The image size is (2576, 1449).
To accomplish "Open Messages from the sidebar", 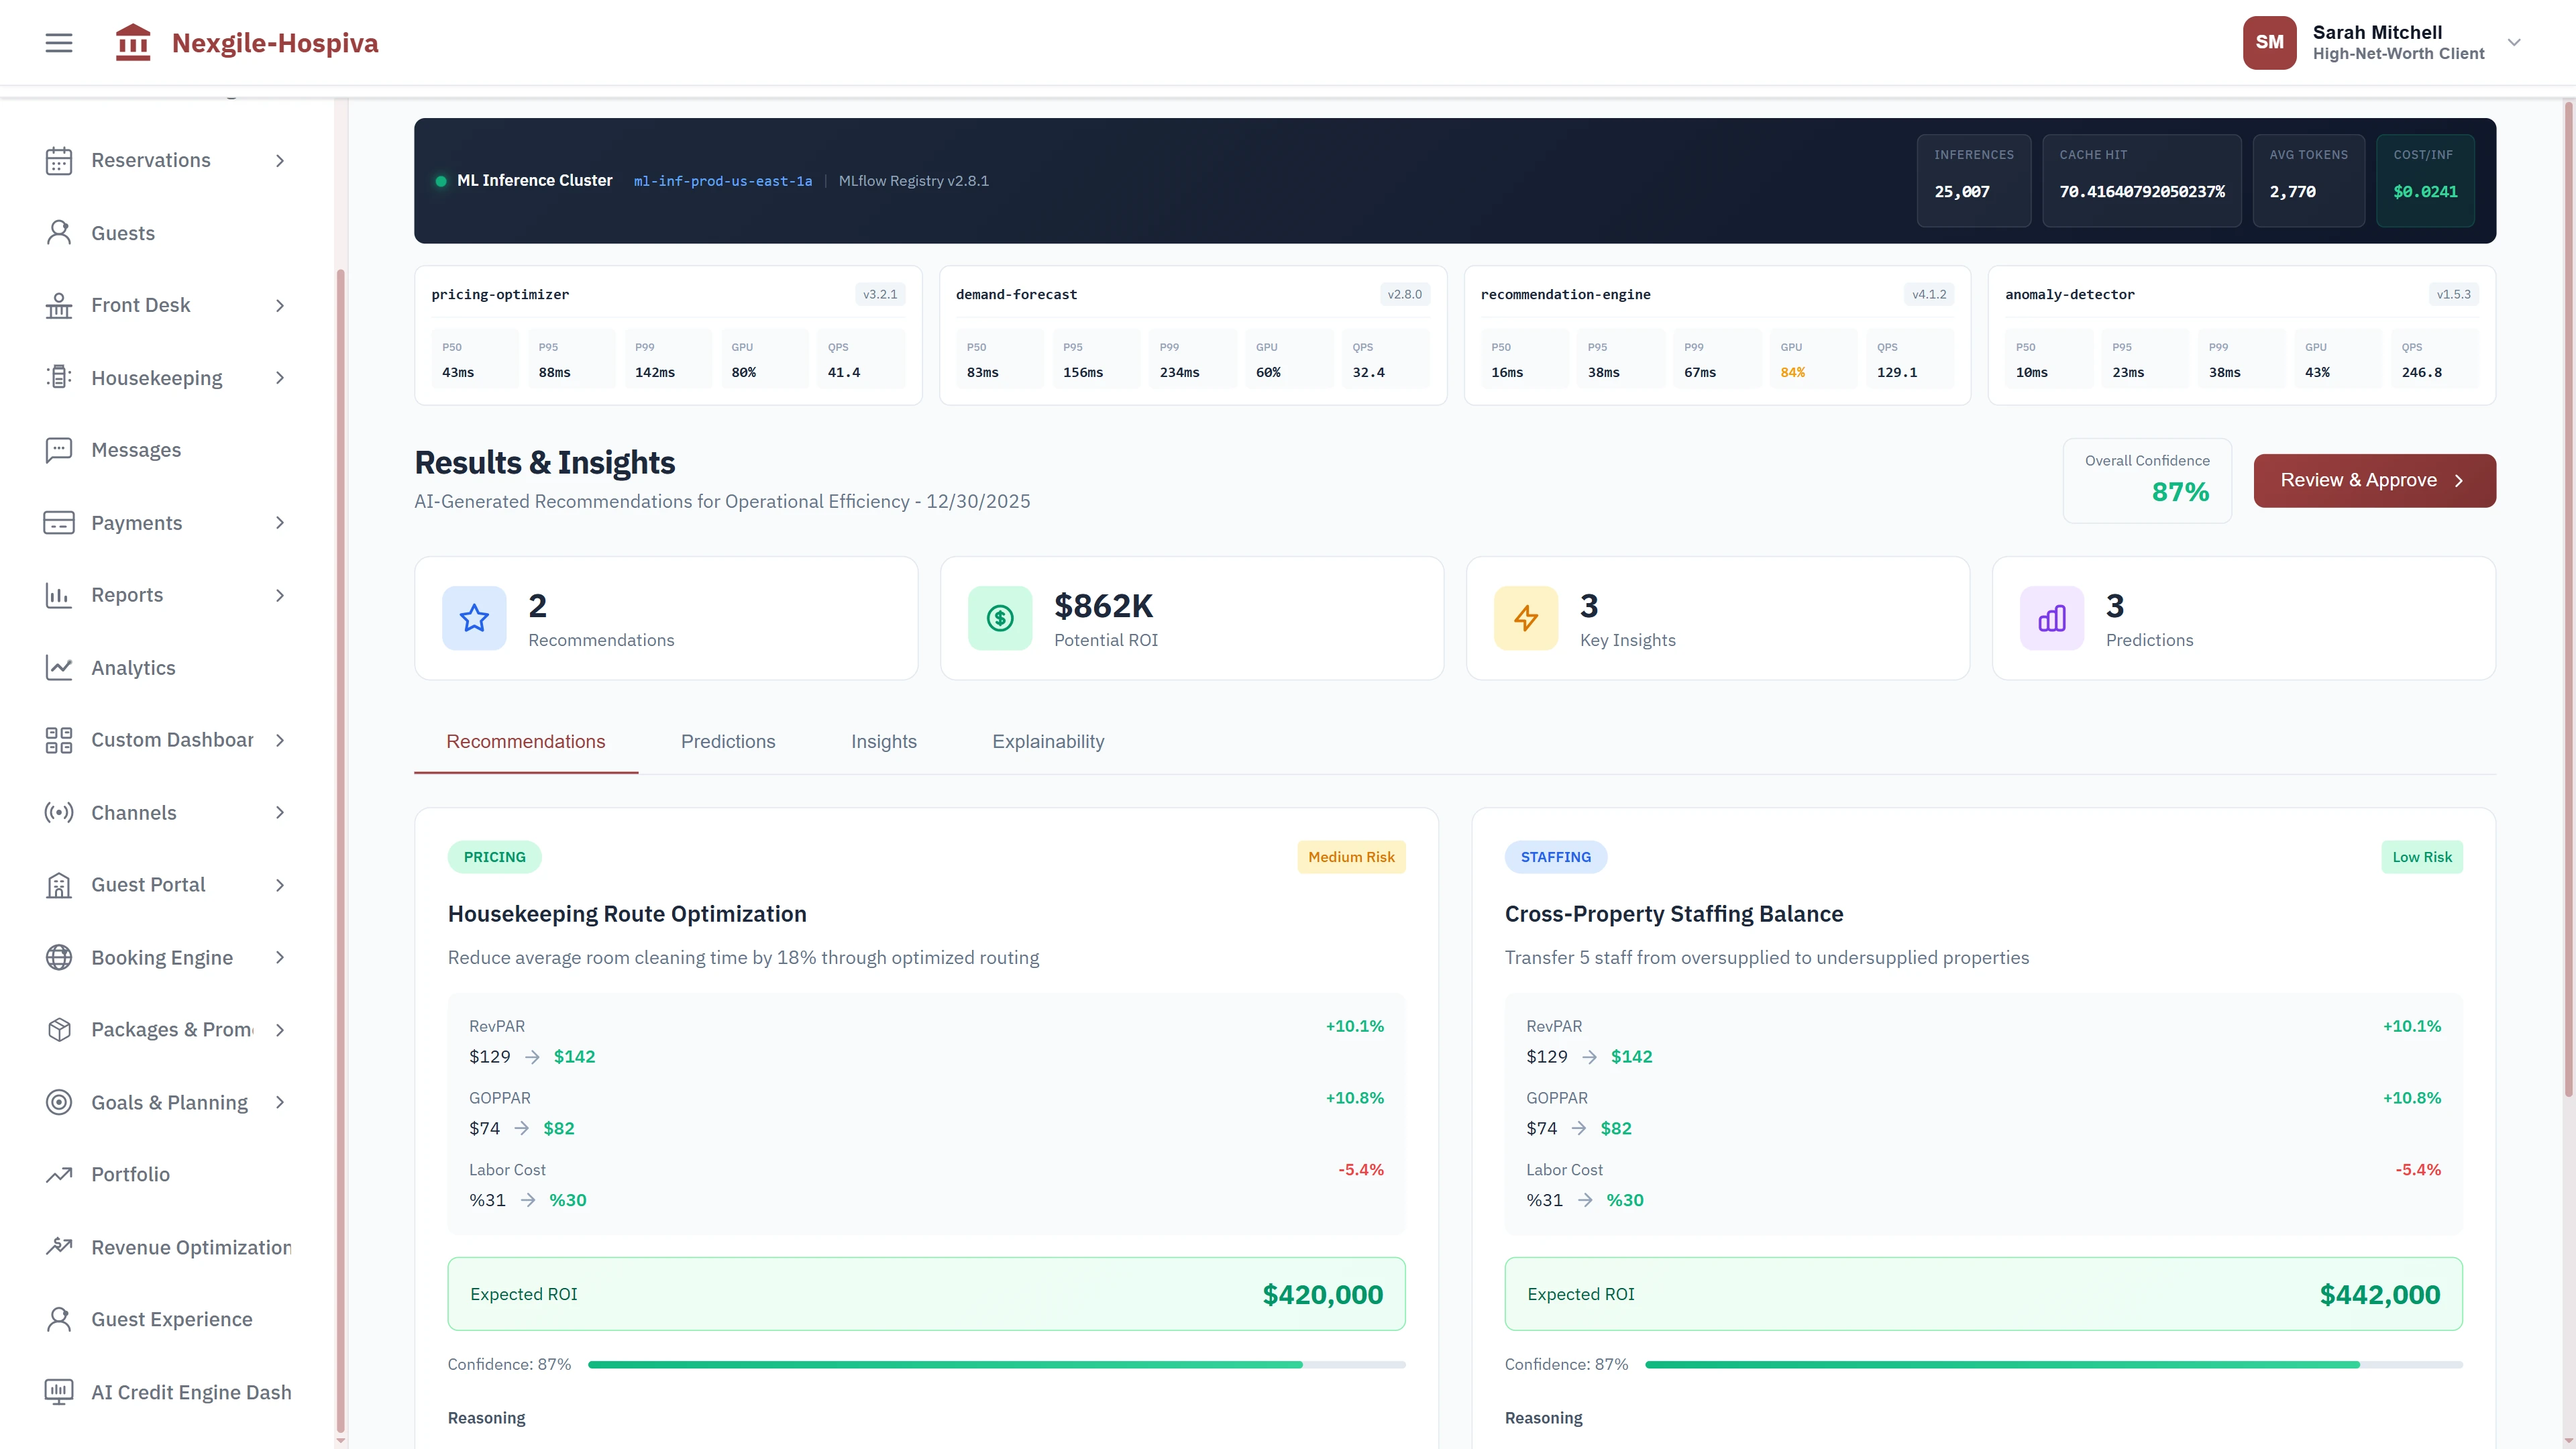I will [58, 450].
